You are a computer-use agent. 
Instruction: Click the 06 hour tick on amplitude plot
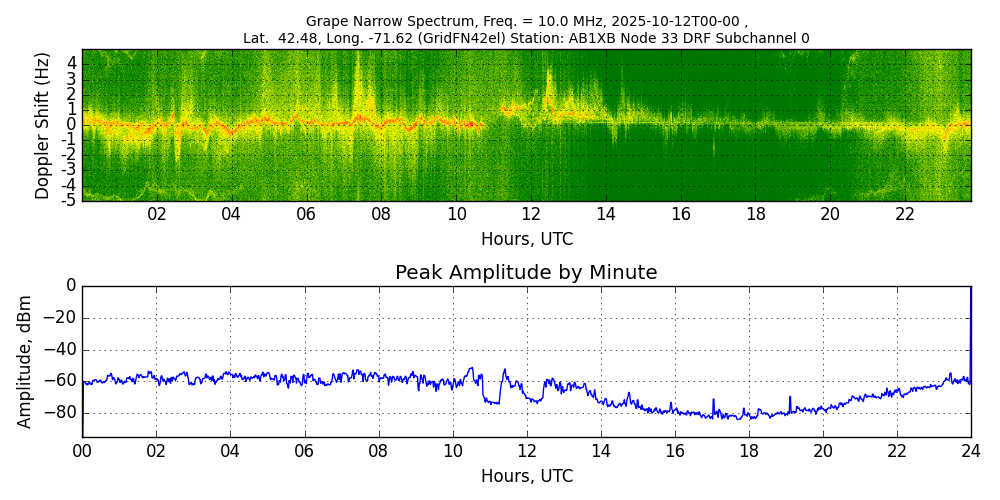(x=305, y=451)
